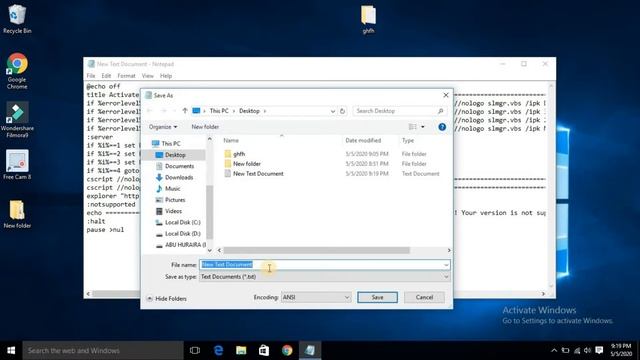Launch Google Chrome from desktop shortcut

[17, 71]
